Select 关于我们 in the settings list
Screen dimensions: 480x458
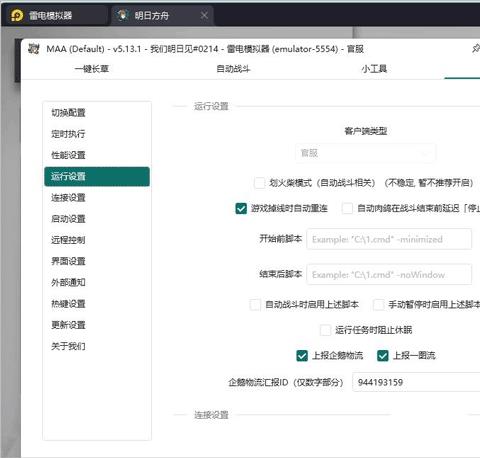click(x=97, y=346)
